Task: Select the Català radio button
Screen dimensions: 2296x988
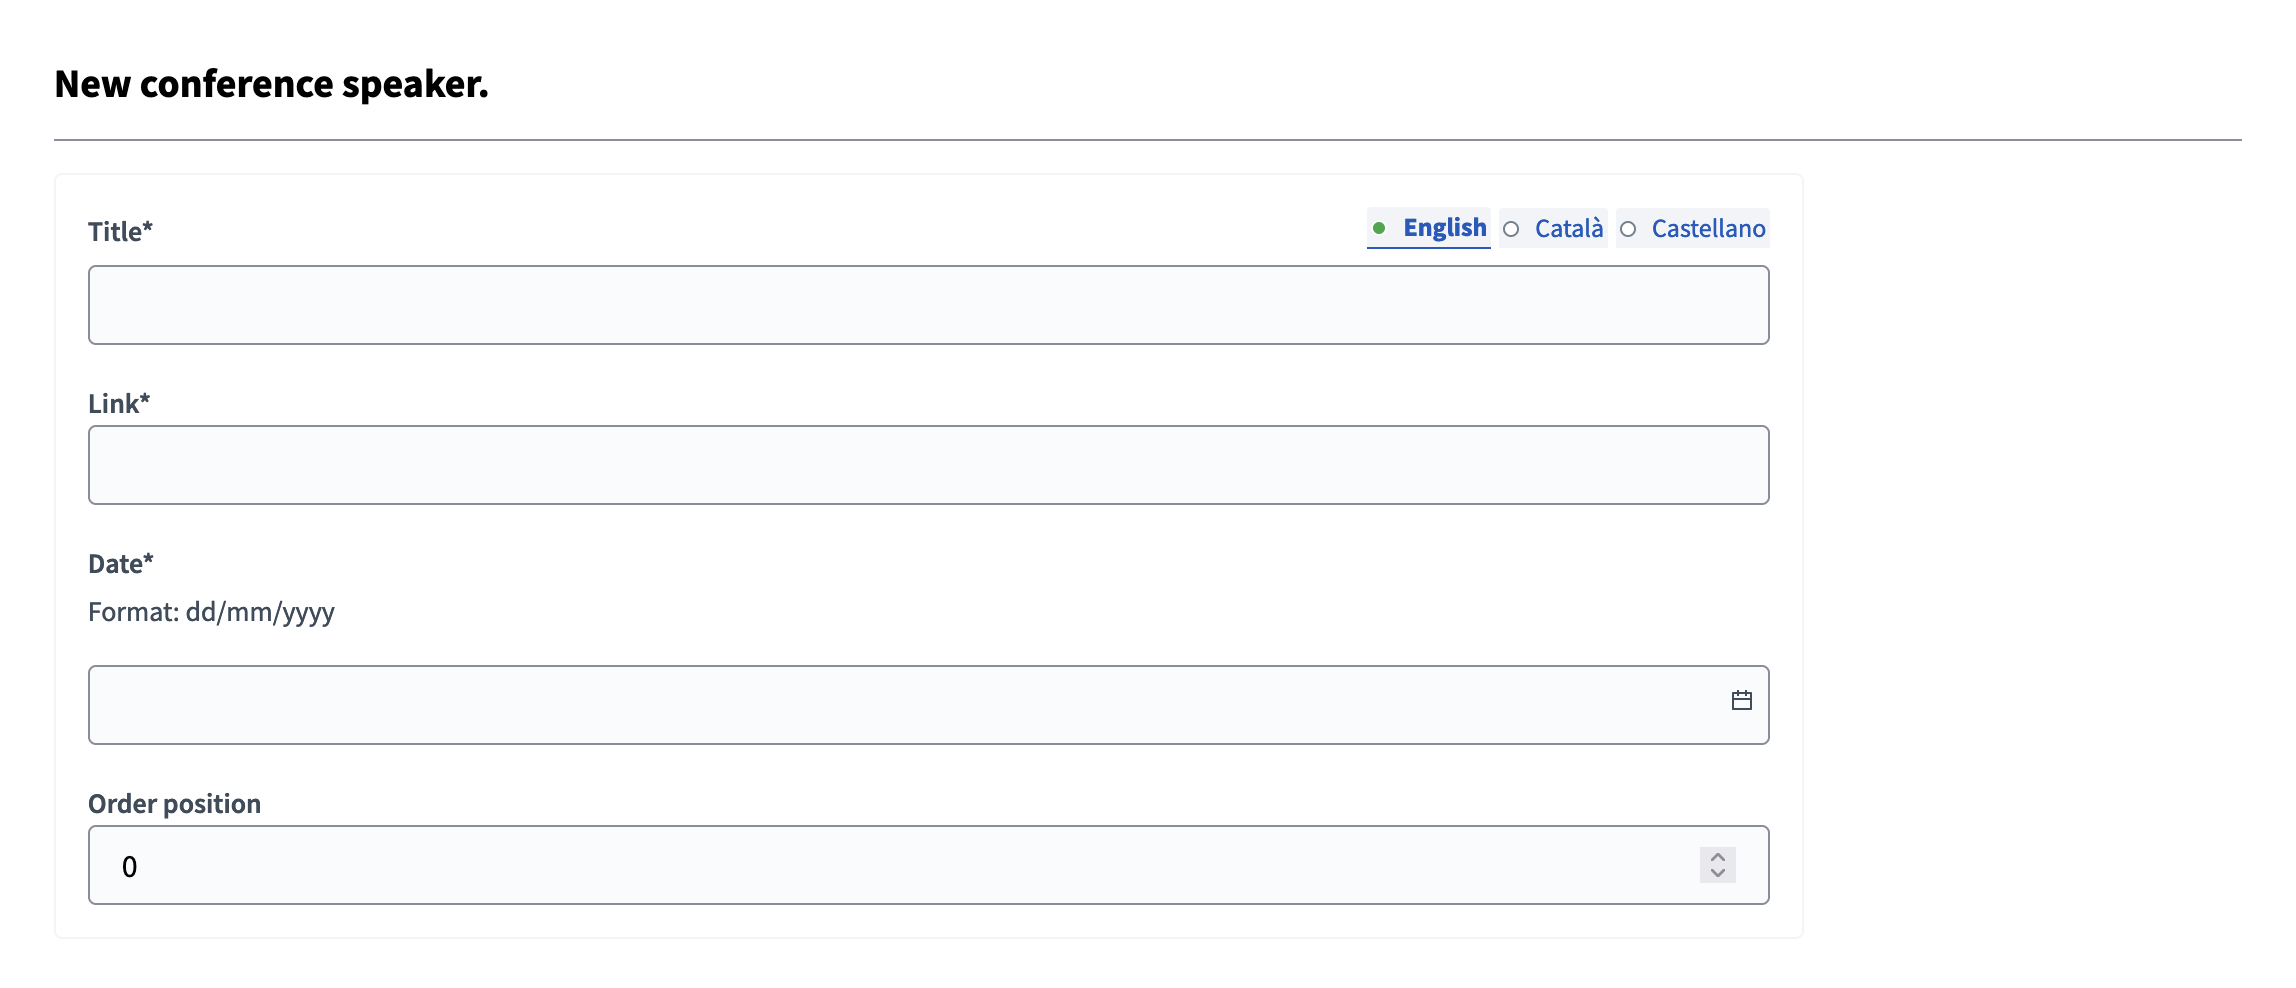Action: [1513, 228]
